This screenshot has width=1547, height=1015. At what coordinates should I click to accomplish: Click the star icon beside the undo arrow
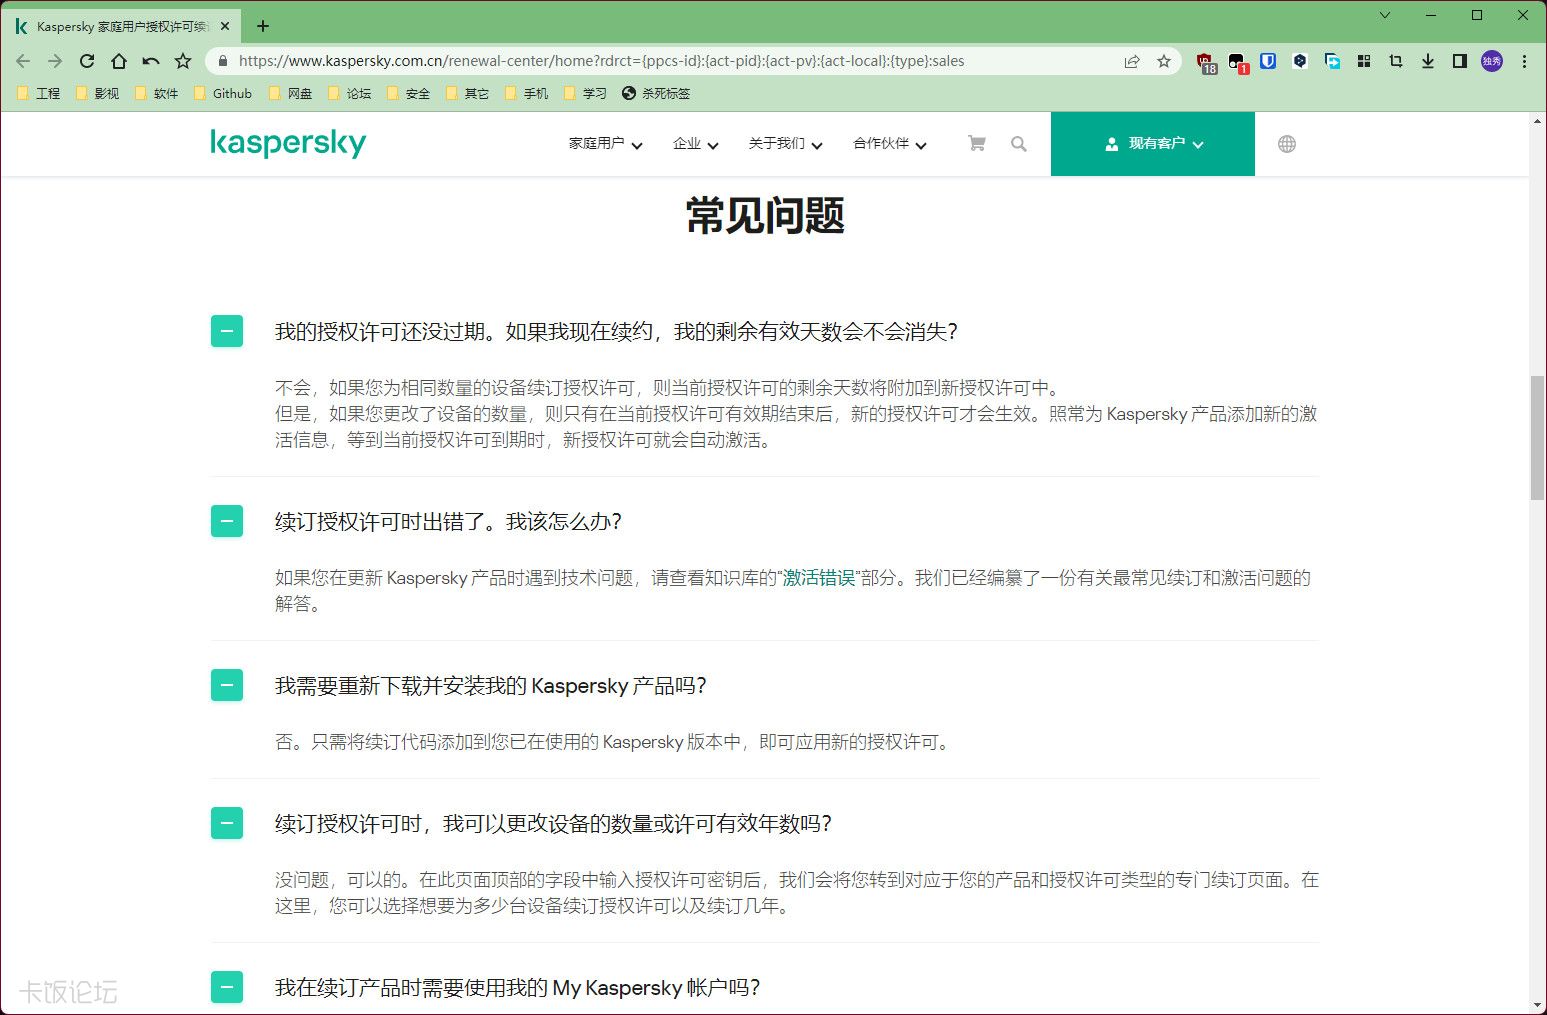[183, 61]
